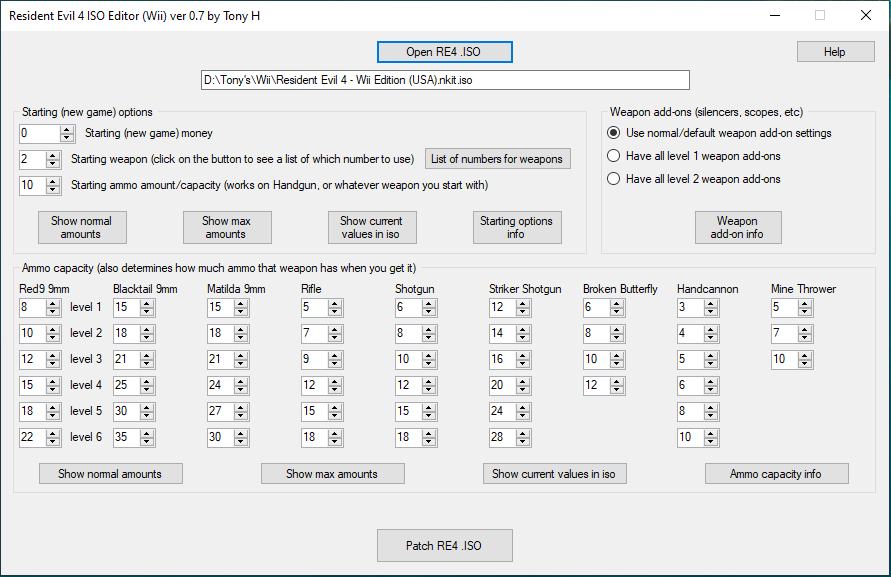Increase Broken Butterfly level 4 ammo capacity
Screen dimensions: 891x577
coord(617,381)
